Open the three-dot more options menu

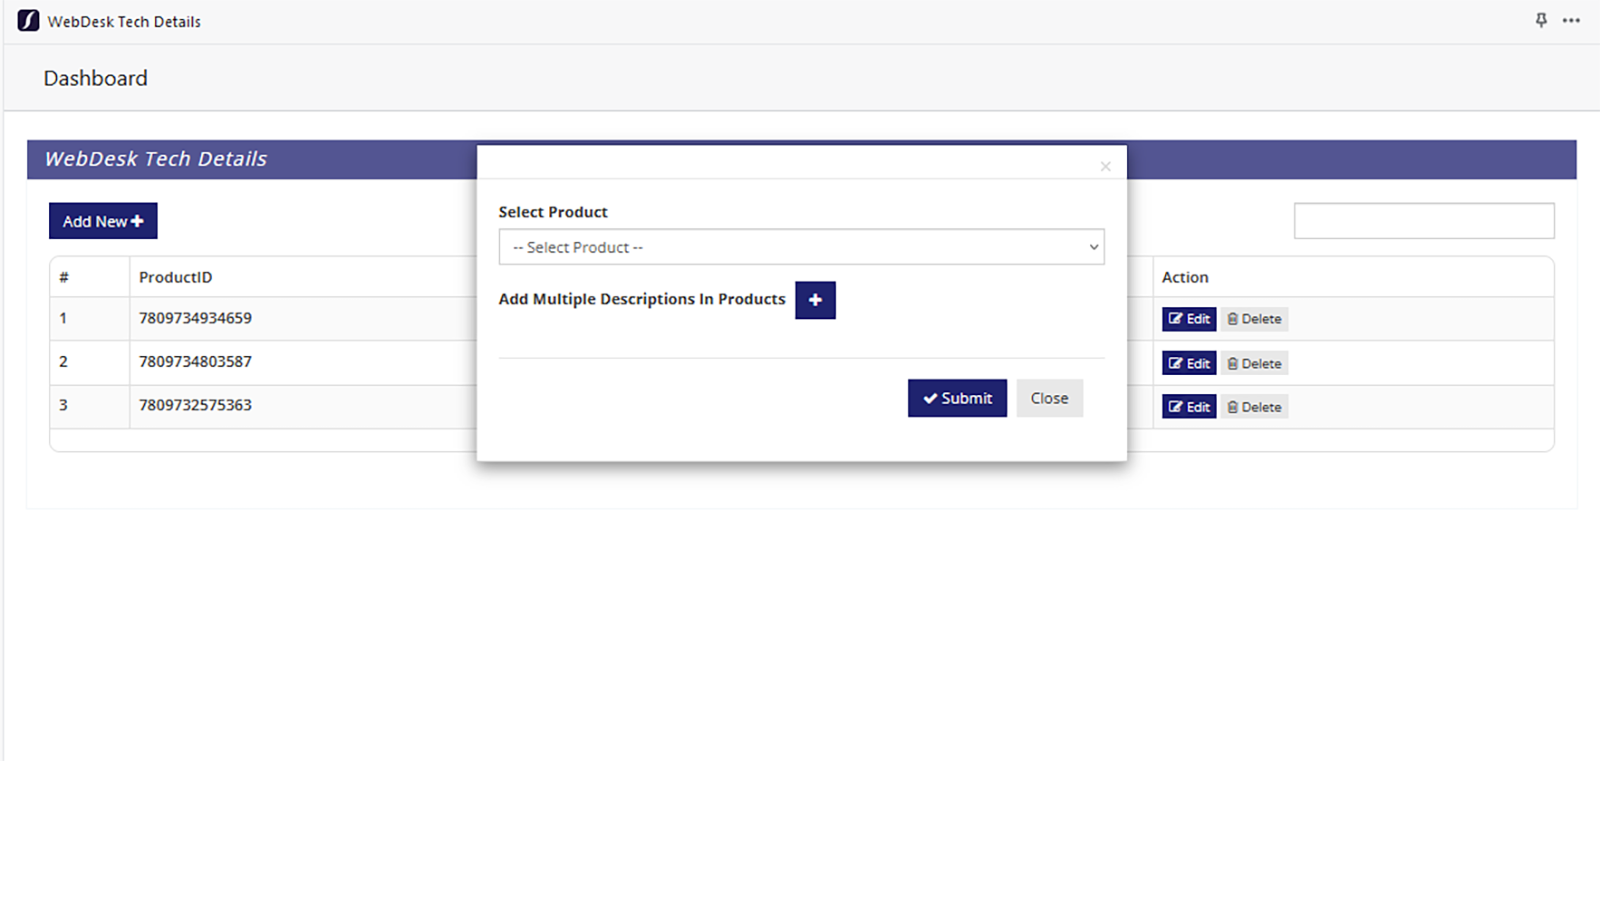click(1572, 21)
